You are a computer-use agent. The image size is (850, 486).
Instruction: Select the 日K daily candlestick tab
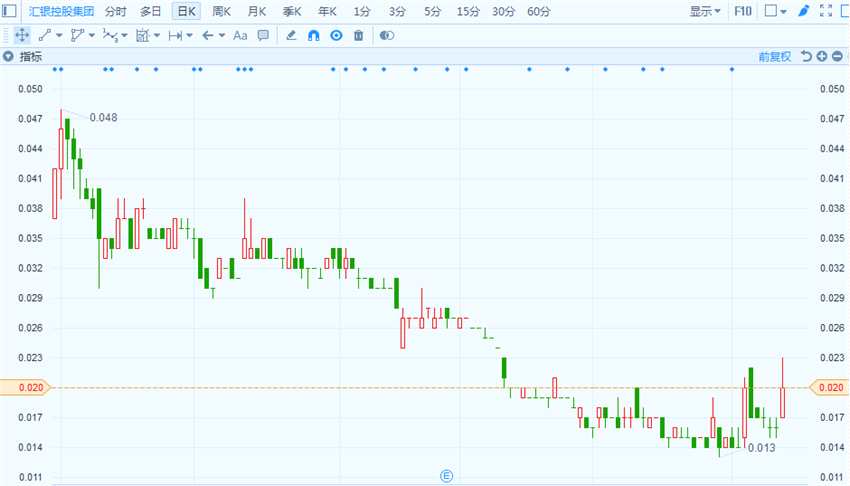(x=186, y=11)
